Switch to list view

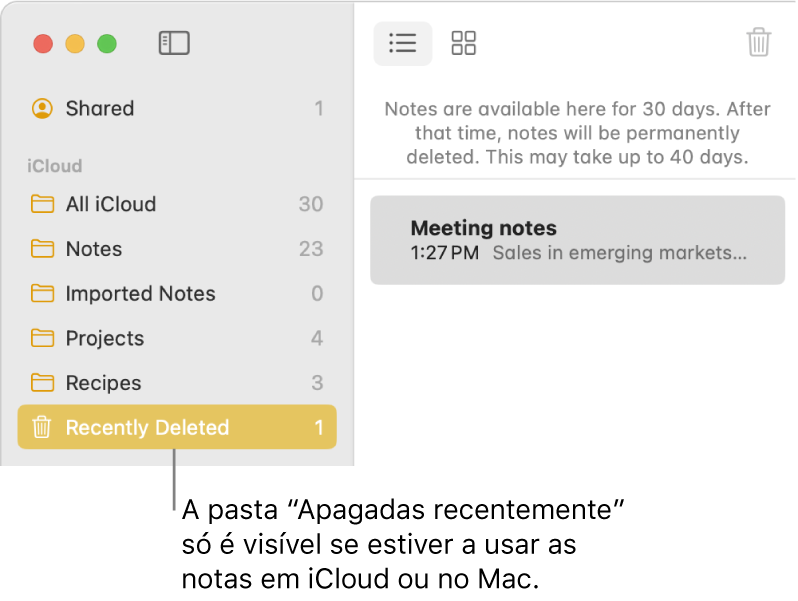[x=402, y=43]
